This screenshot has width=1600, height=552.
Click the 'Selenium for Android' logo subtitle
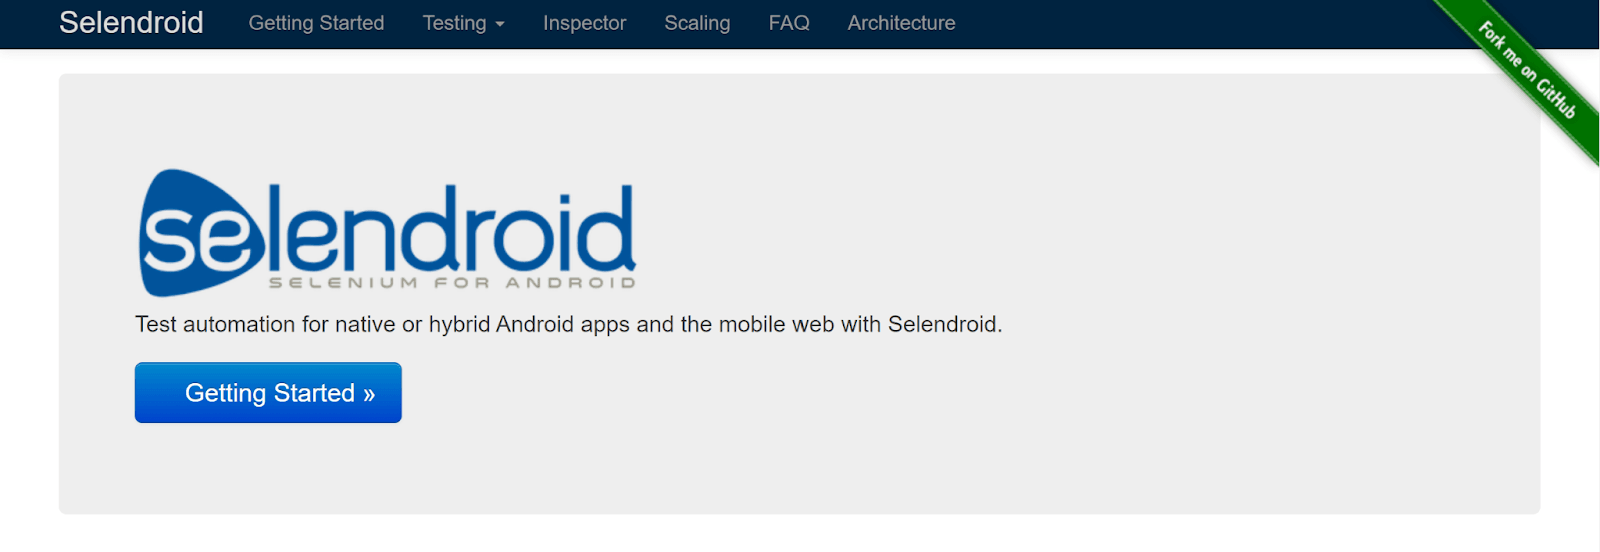[x=452, y=283]
